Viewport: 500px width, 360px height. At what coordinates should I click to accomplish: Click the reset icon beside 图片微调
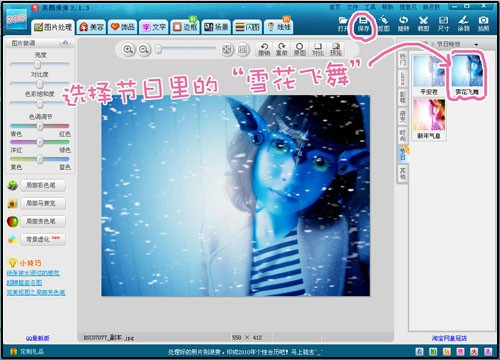click(65, 43)
